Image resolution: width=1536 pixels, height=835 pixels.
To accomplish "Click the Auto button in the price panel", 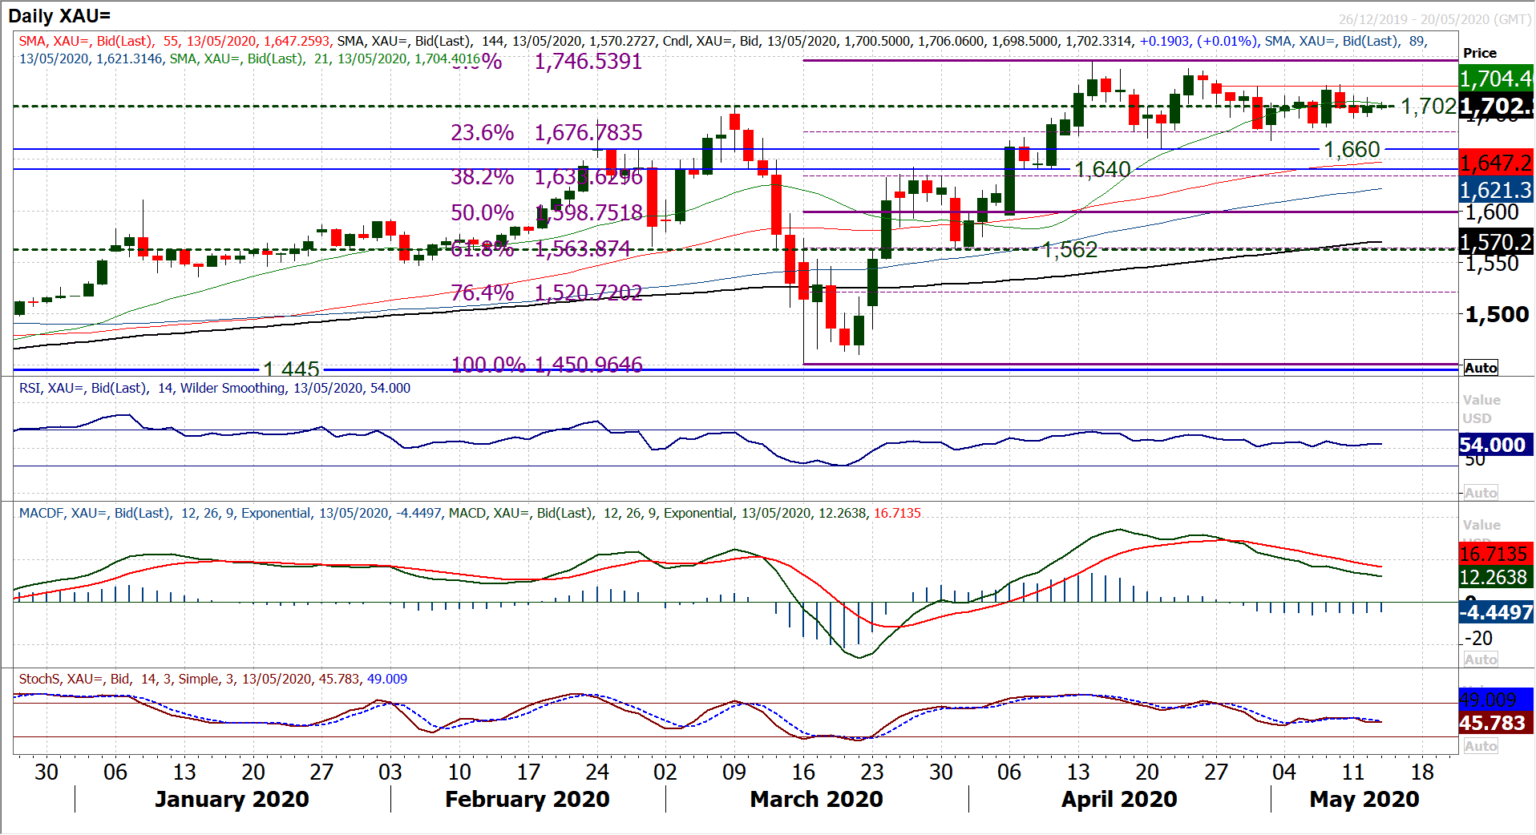I will tap(1480, 368).
